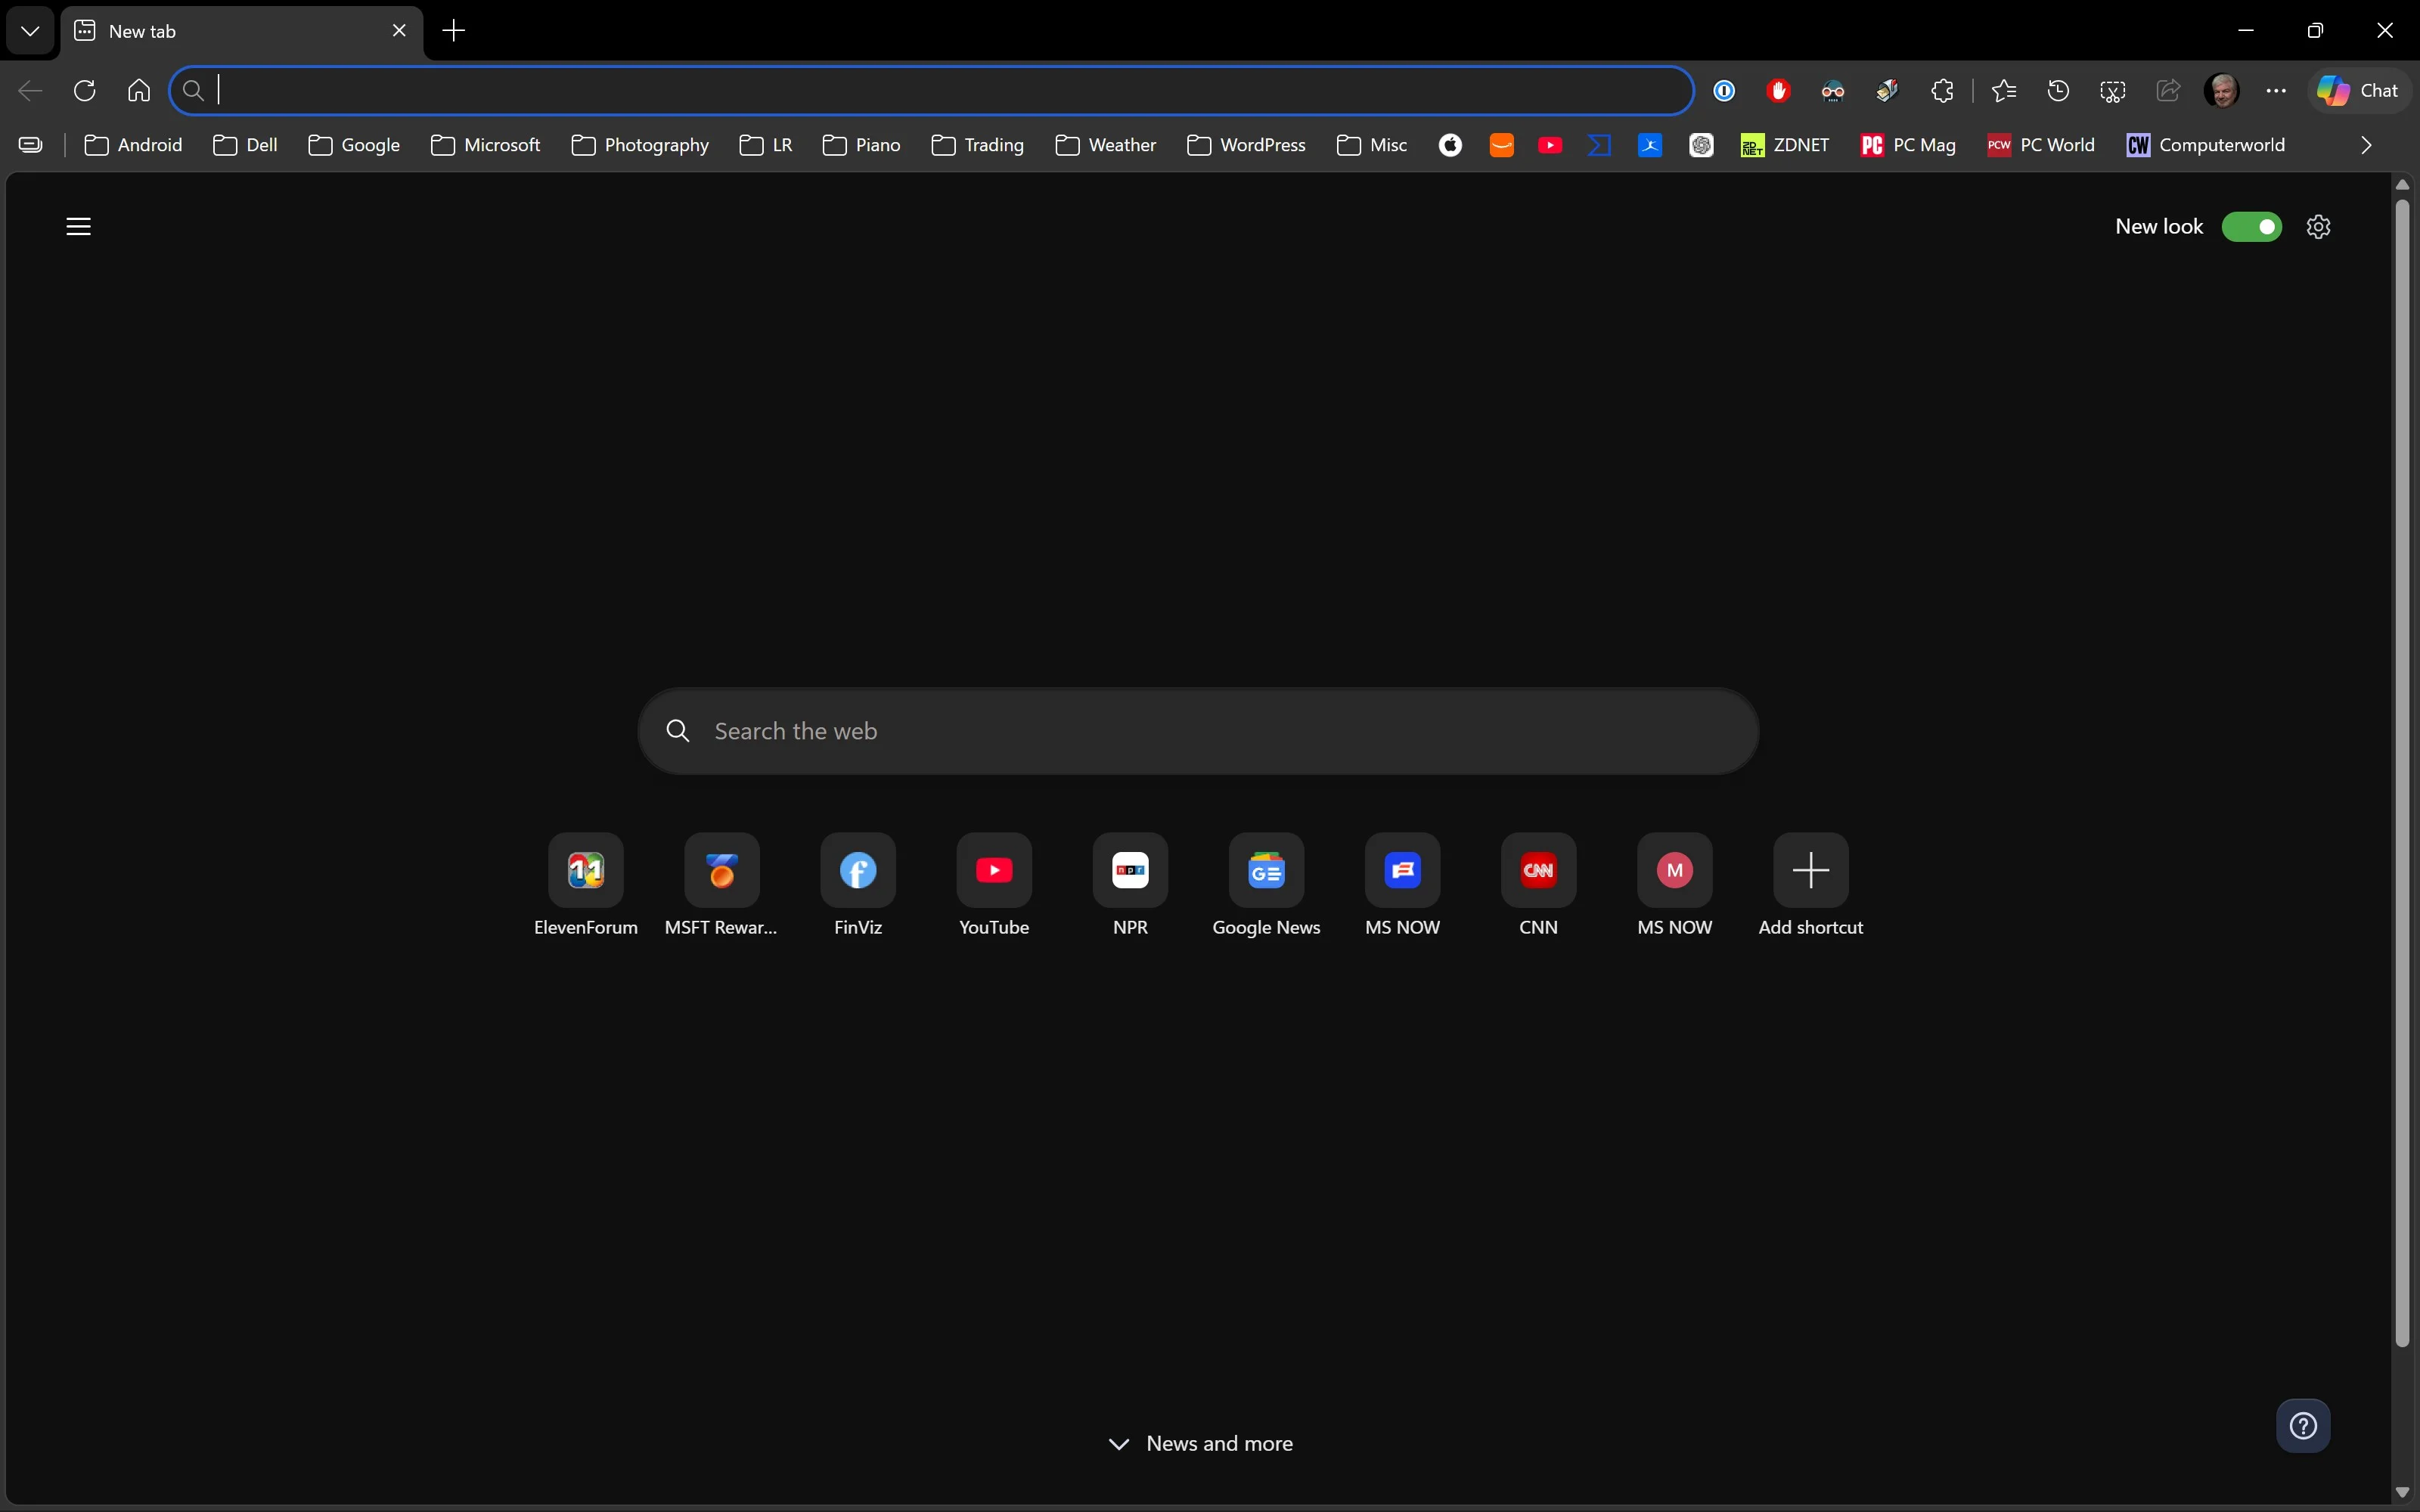
Task: Open the PC World bookmark
Action: (2040, 145)
